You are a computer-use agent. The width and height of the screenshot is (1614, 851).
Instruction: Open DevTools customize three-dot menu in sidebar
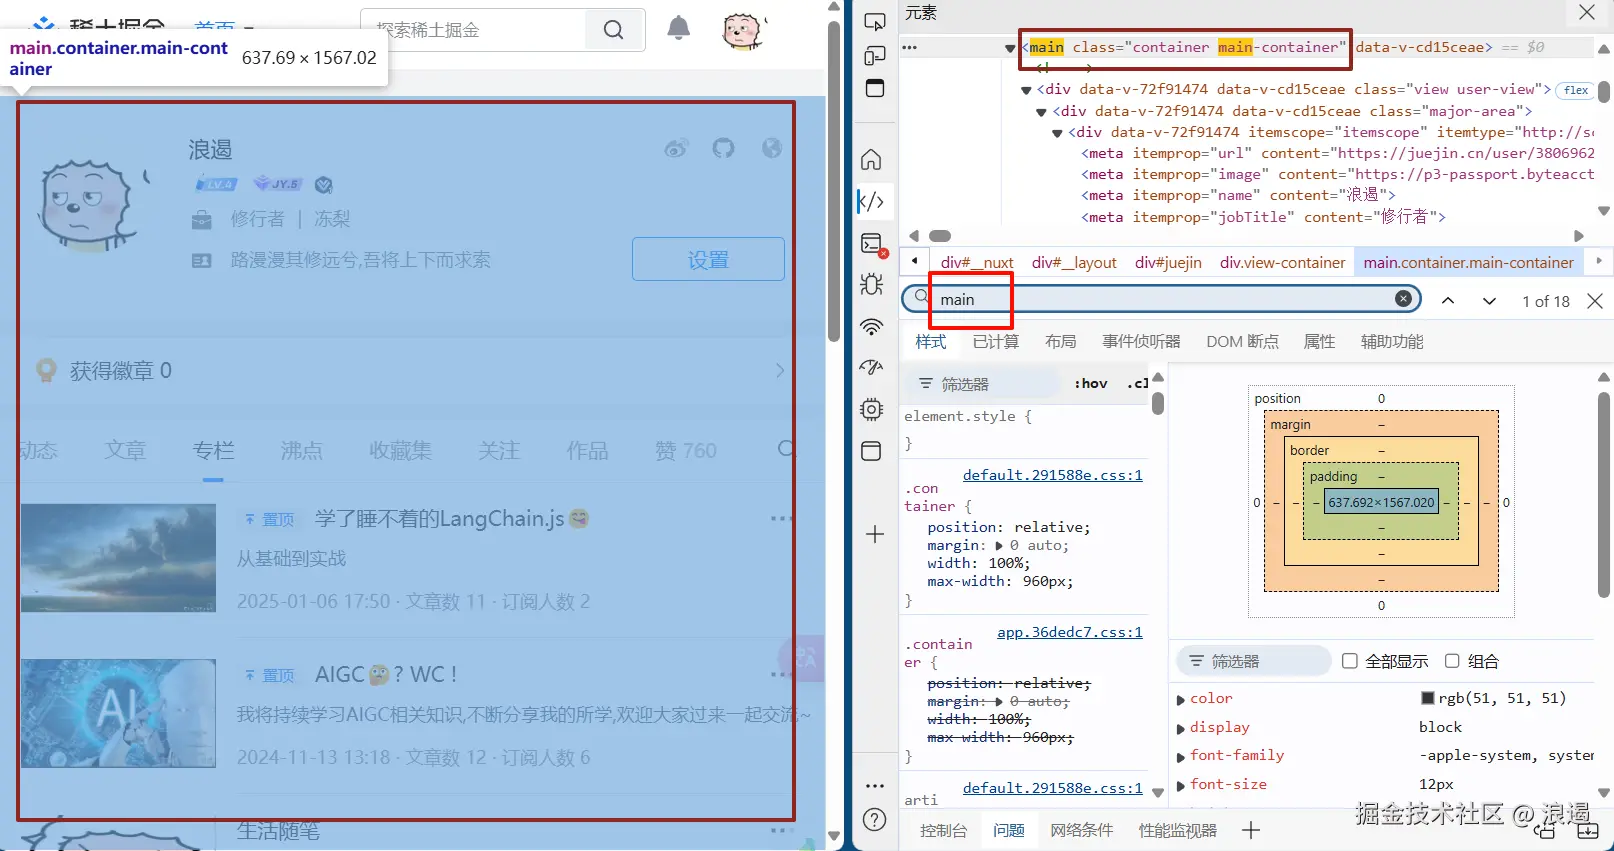point(875,786)
